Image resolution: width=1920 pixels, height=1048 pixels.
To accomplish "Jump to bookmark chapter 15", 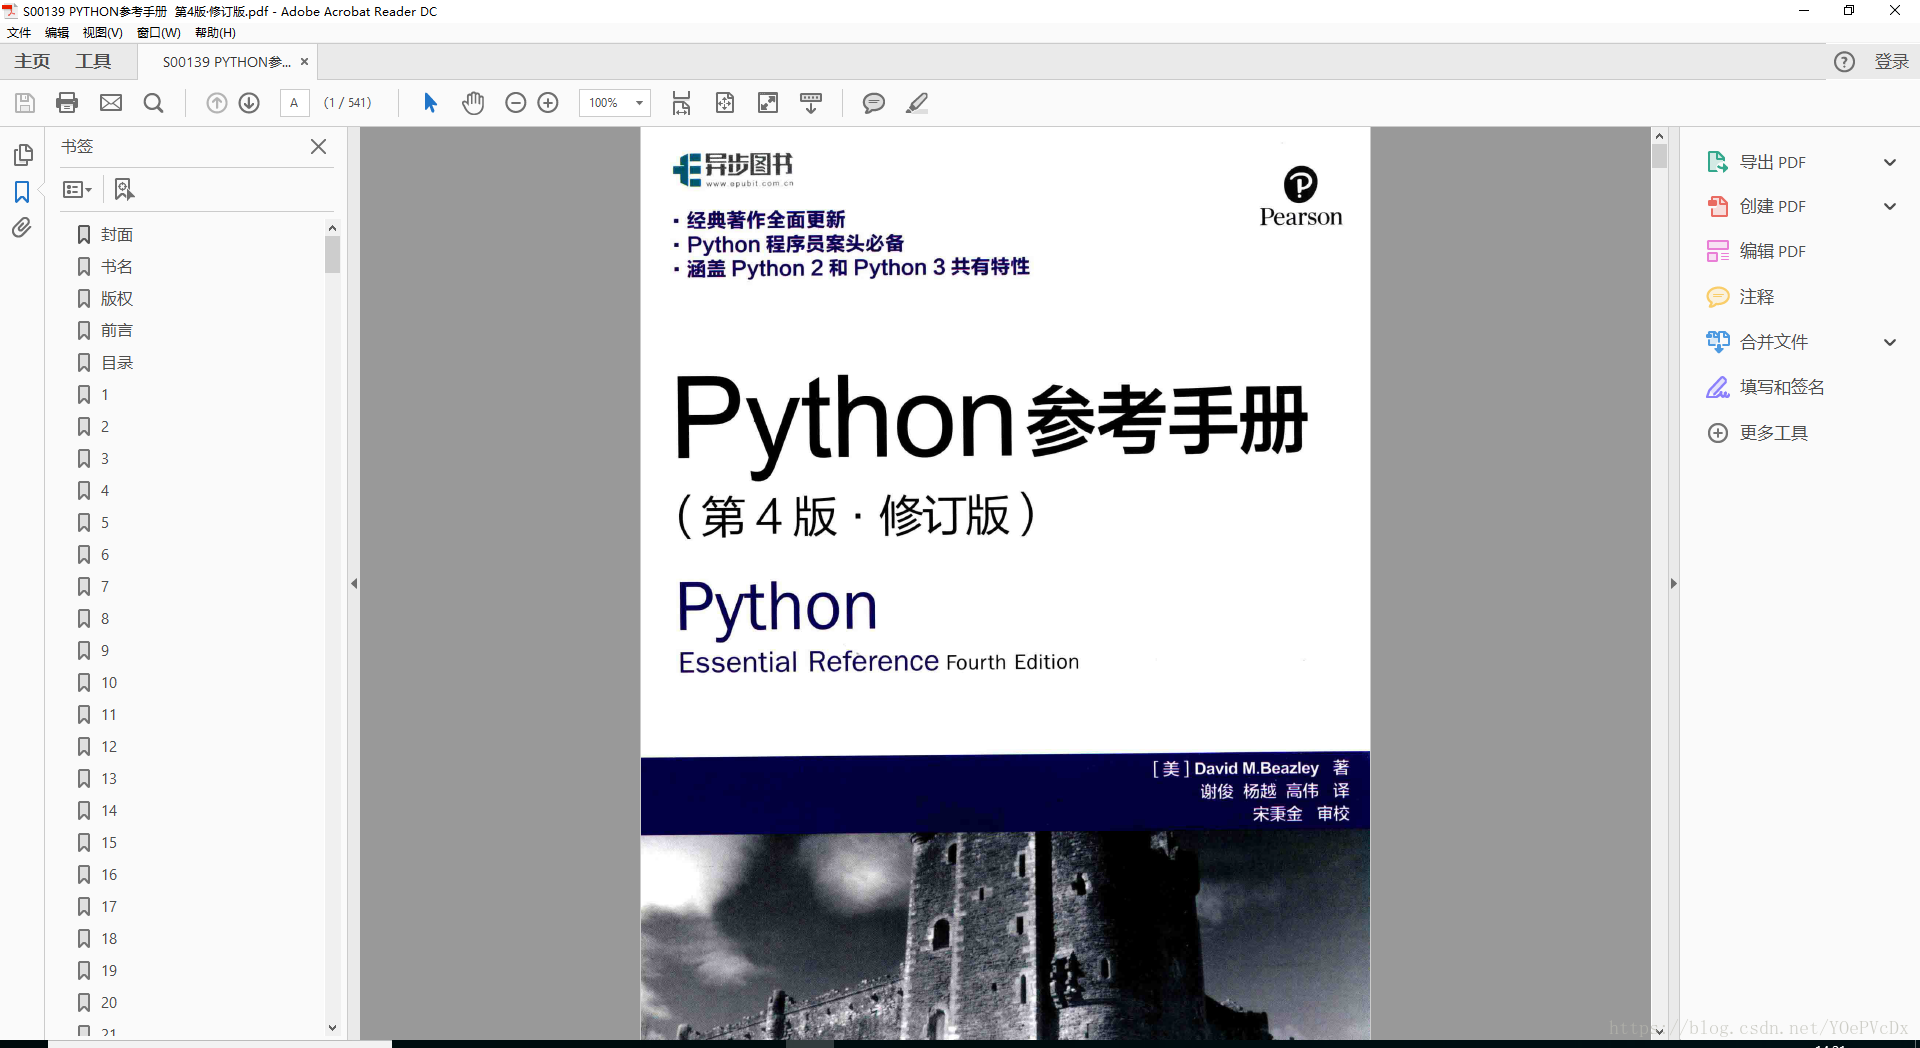I will pos(109,842).
